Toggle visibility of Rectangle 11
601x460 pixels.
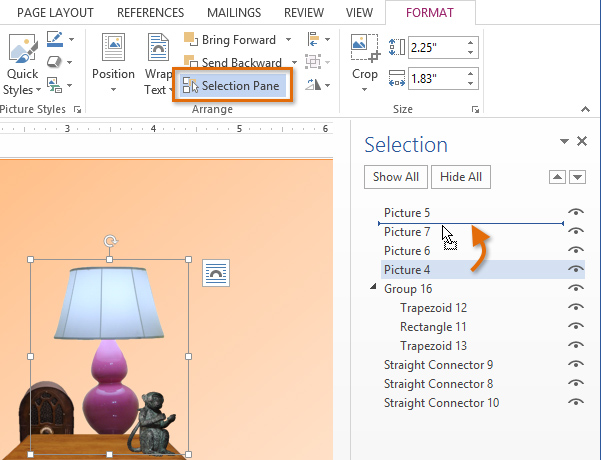[x=576, y=326]
